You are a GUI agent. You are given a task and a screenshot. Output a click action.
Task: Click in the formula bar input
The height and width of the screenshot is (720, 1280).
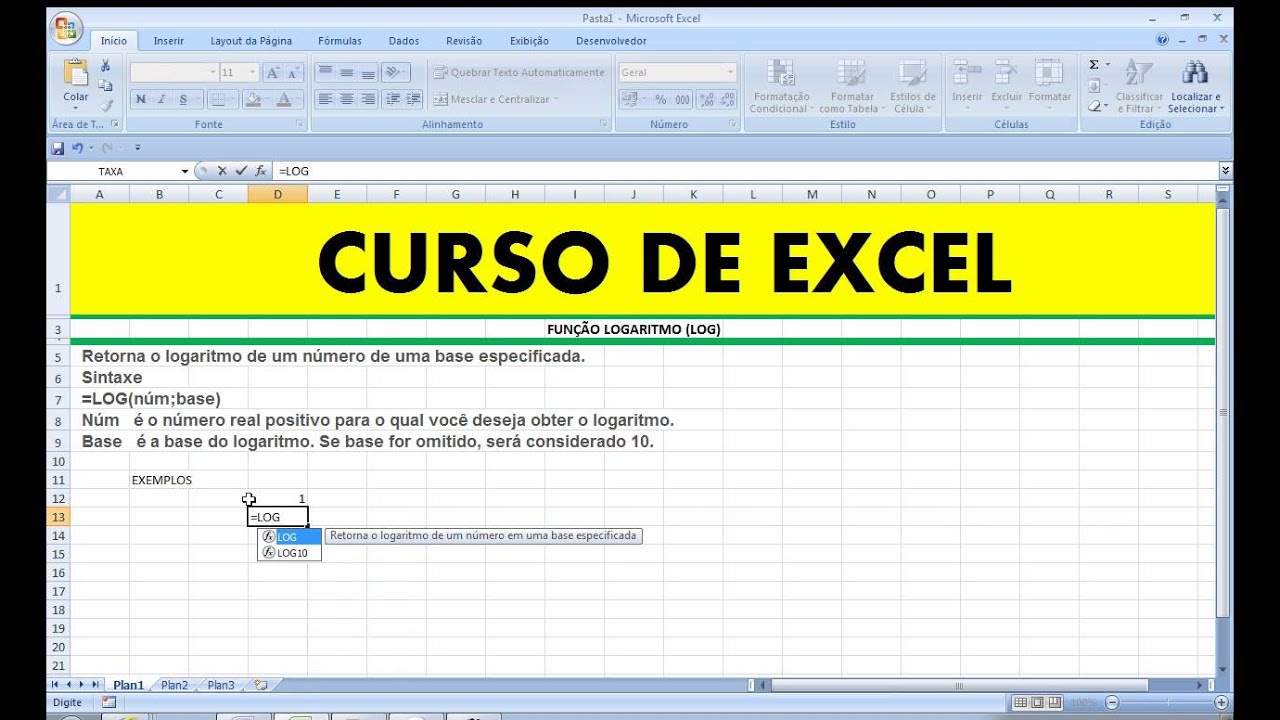click(x=745, y=171)
